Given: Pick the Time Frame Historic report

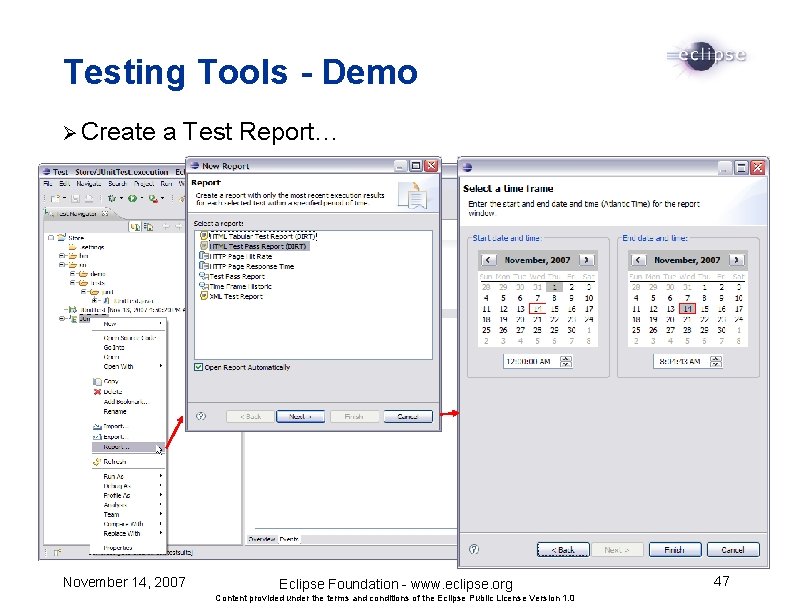Looking at the screenshot, I should tap(236, 286).
